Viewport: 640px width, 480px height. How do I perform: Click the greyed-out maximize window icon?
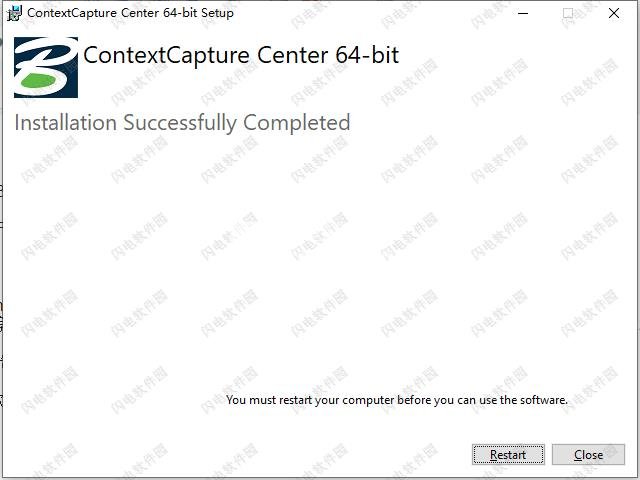(x=568, y=13)
